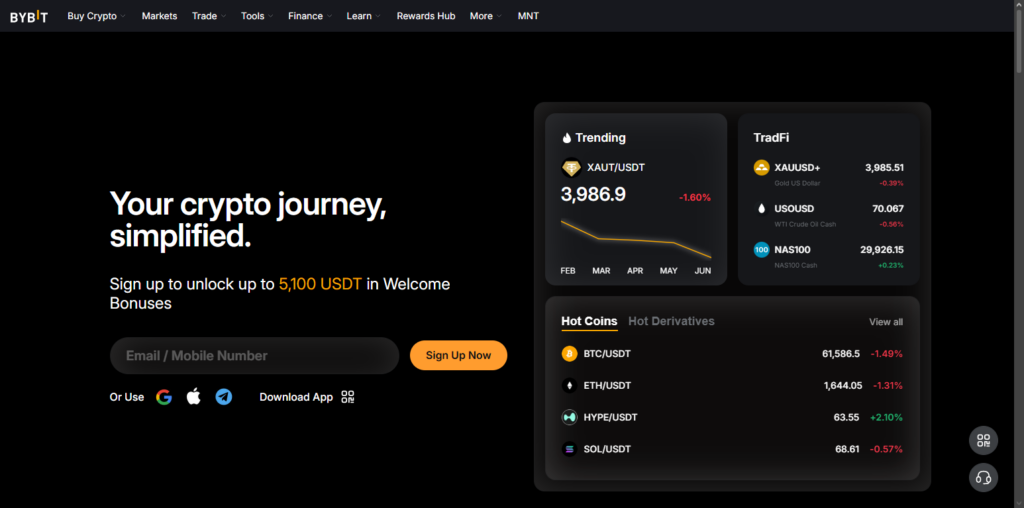Image resolution: width=1024 pixels, height=508 pixels.
Task: Click the XAUT/USDT coin icon
Action: [x=571, y=168]
